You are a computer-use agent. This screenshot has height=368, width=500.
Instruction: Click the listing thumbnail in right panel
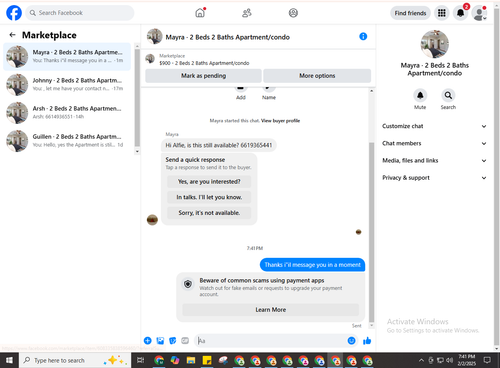pos(434,44)
